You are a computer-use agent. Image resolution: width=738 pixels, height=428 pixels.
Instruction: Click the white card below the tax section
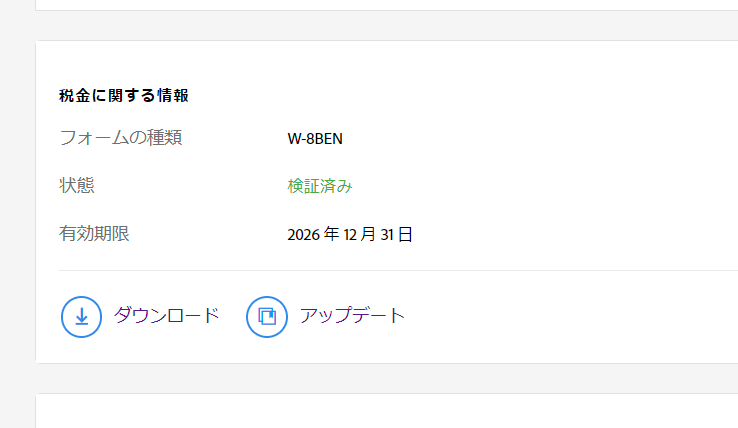(400, 412)
